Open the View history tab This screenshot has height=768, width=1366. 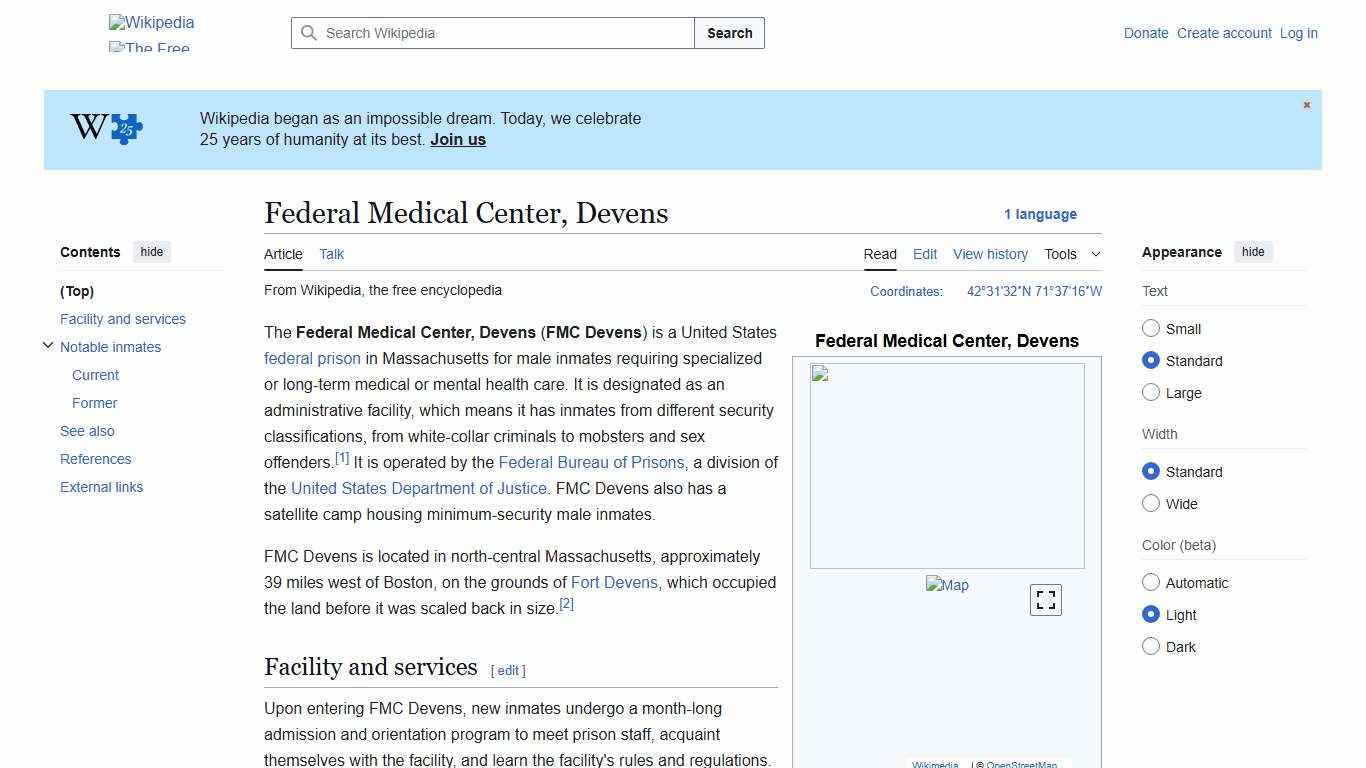[990, 254]
